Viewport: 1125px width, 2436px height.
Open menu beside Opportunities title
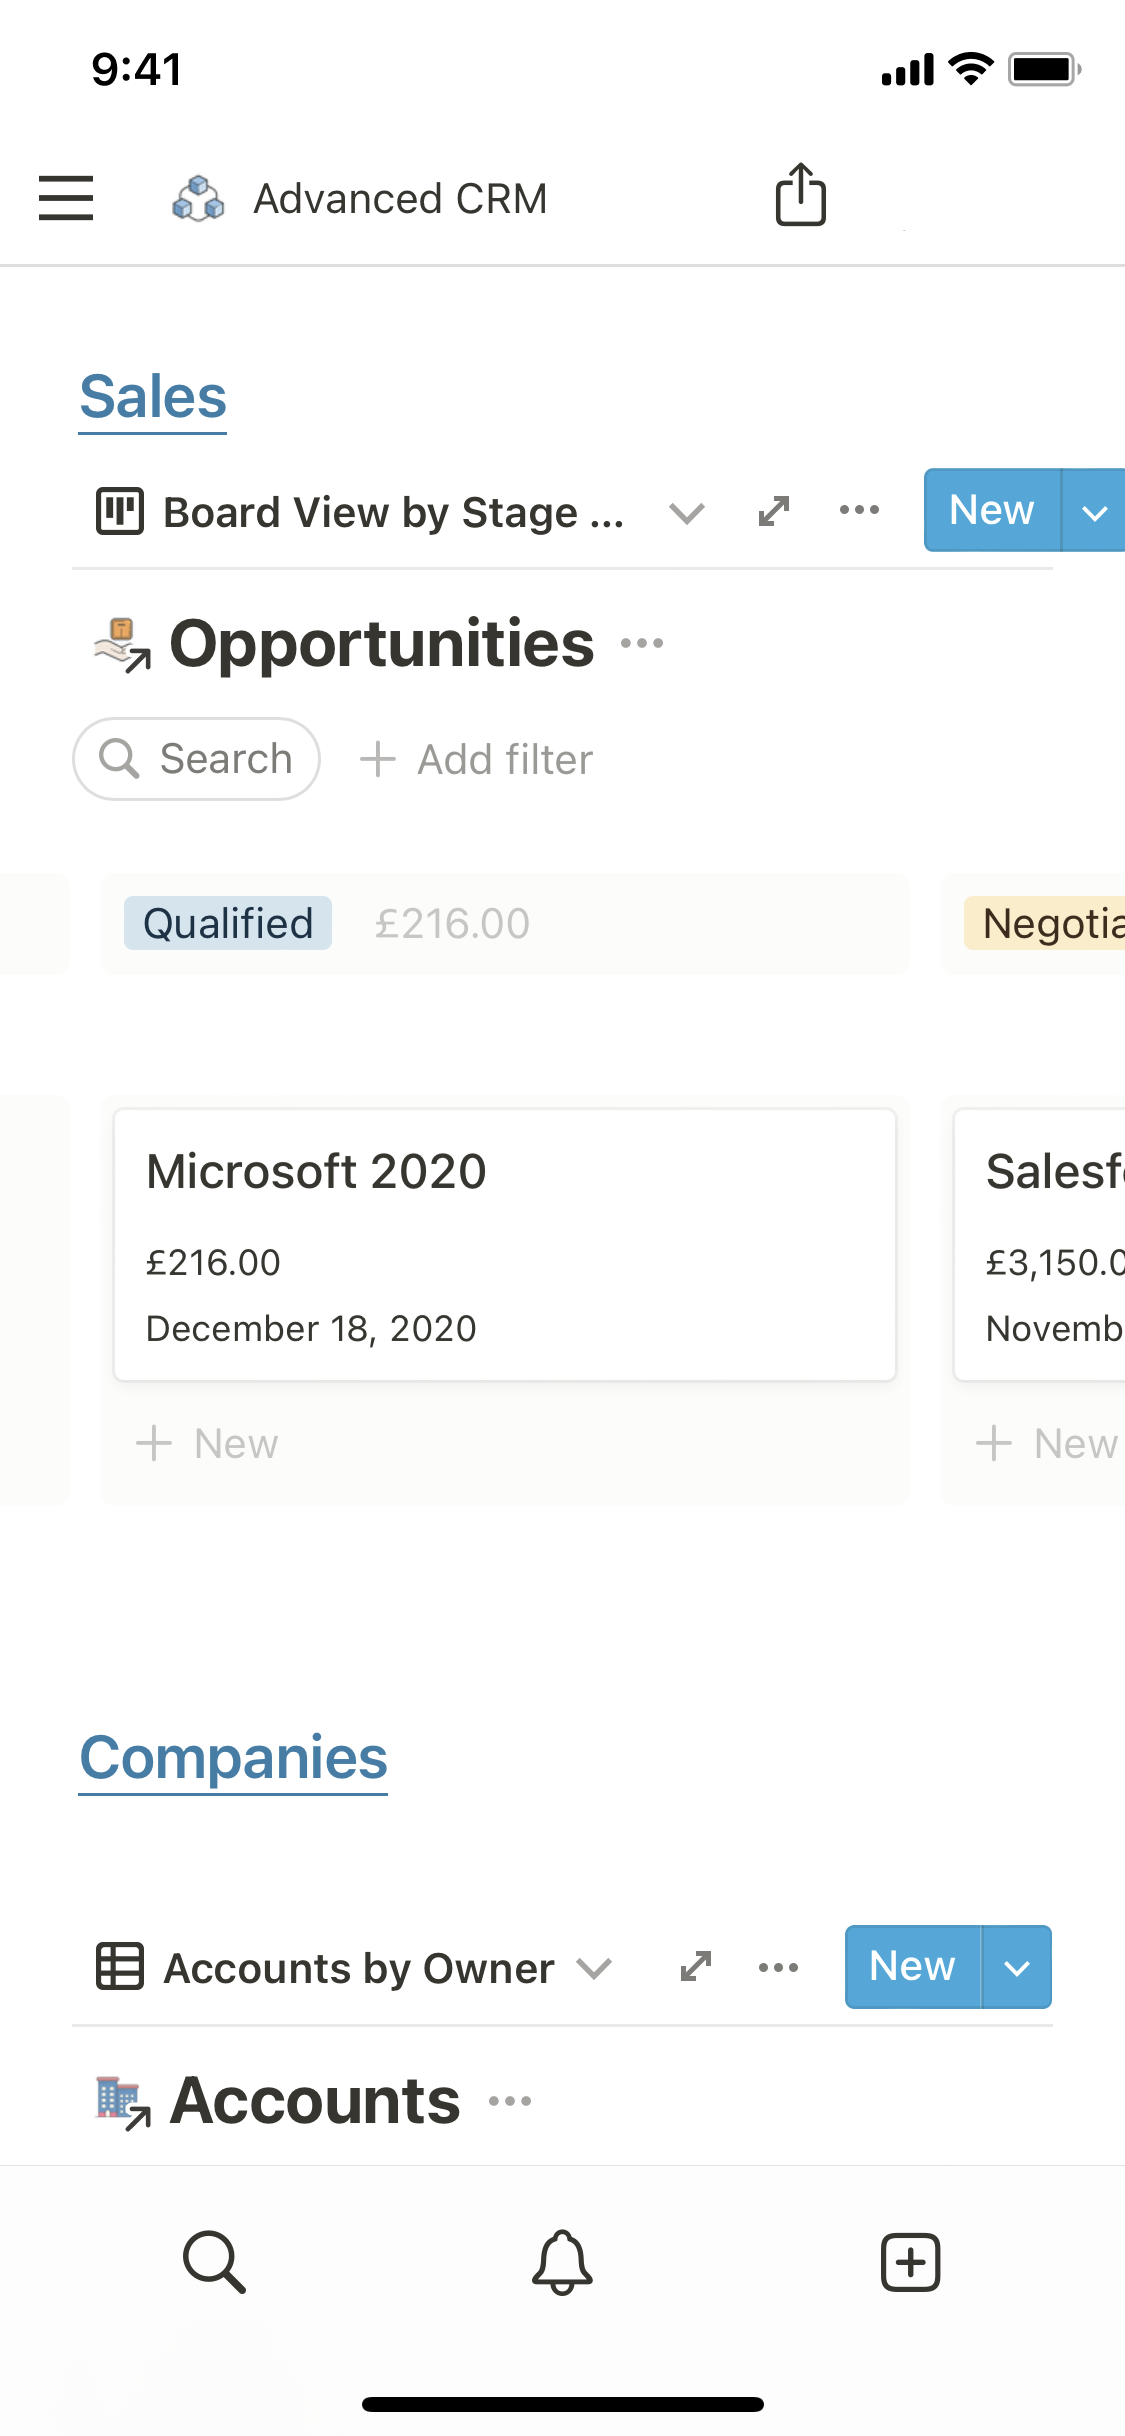(642, 643)
